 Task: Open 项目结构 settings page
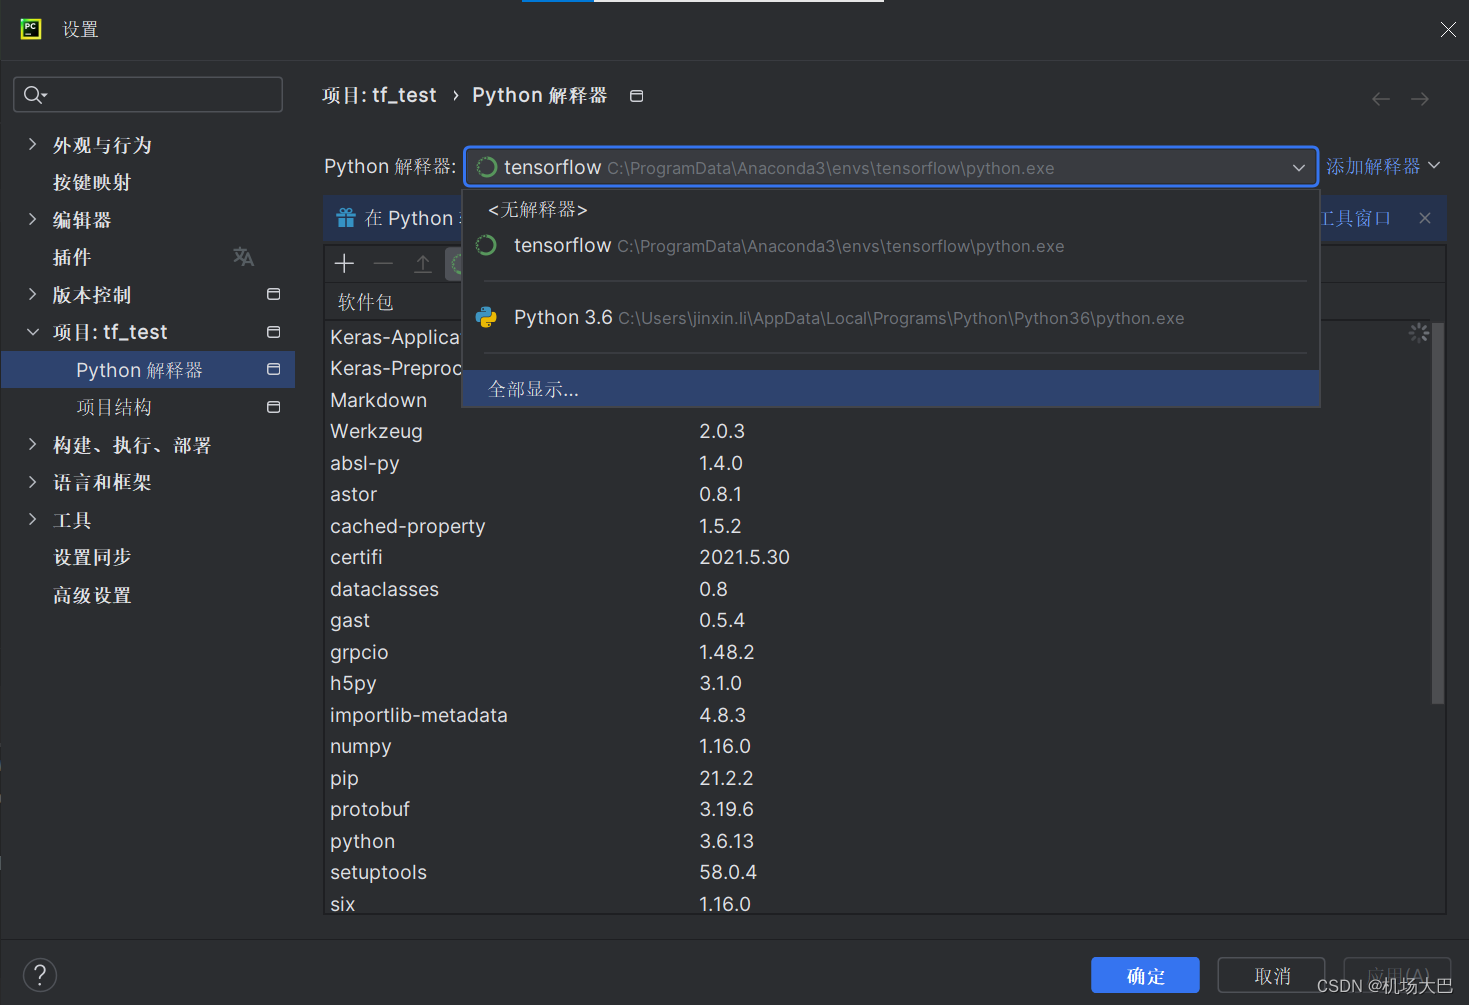[114, 407]
